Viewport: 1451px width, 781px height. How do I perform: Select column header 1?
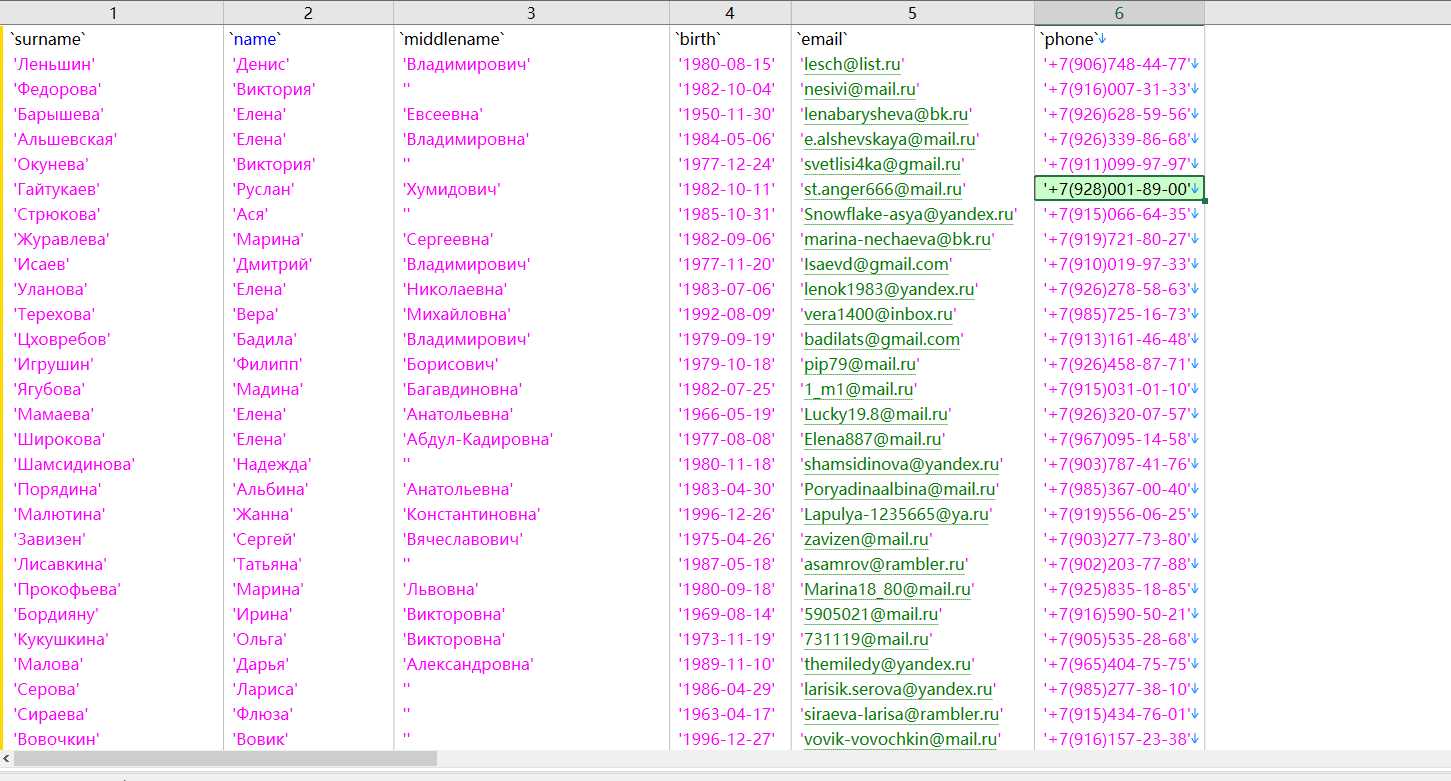click(x=114, y=13)
